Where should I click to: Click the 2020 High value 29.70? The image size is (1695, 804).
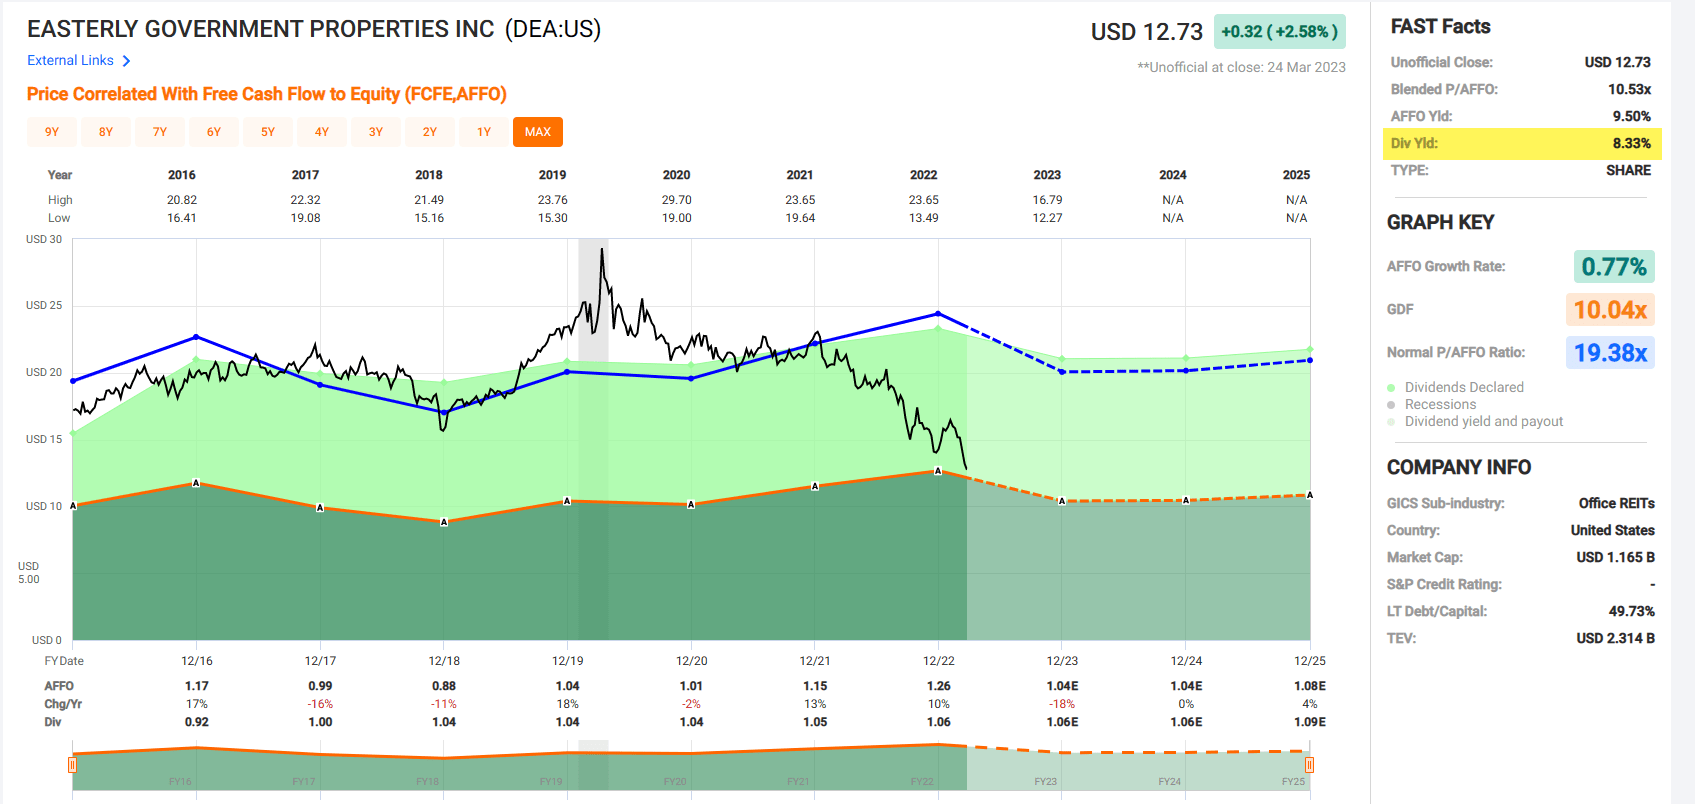(x=677, y=200)
